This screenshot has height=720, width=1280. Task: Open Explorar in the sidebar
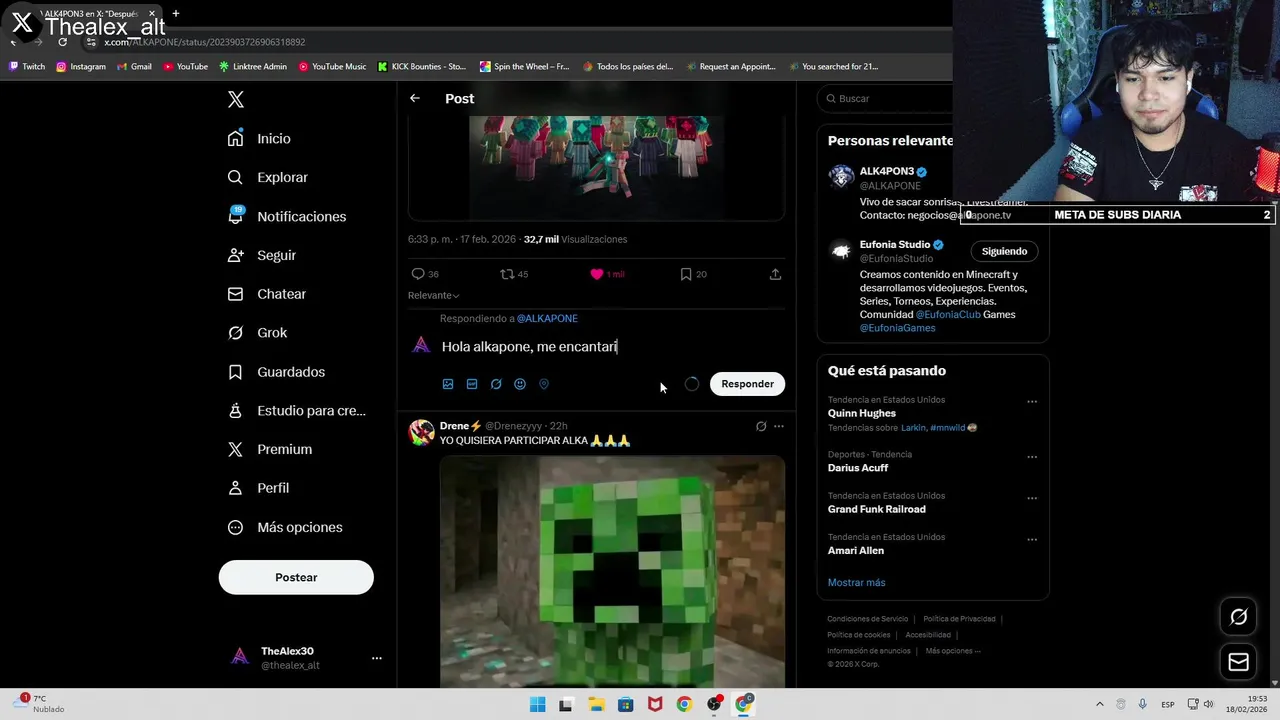pyautogui.click(x=268, y=177)
